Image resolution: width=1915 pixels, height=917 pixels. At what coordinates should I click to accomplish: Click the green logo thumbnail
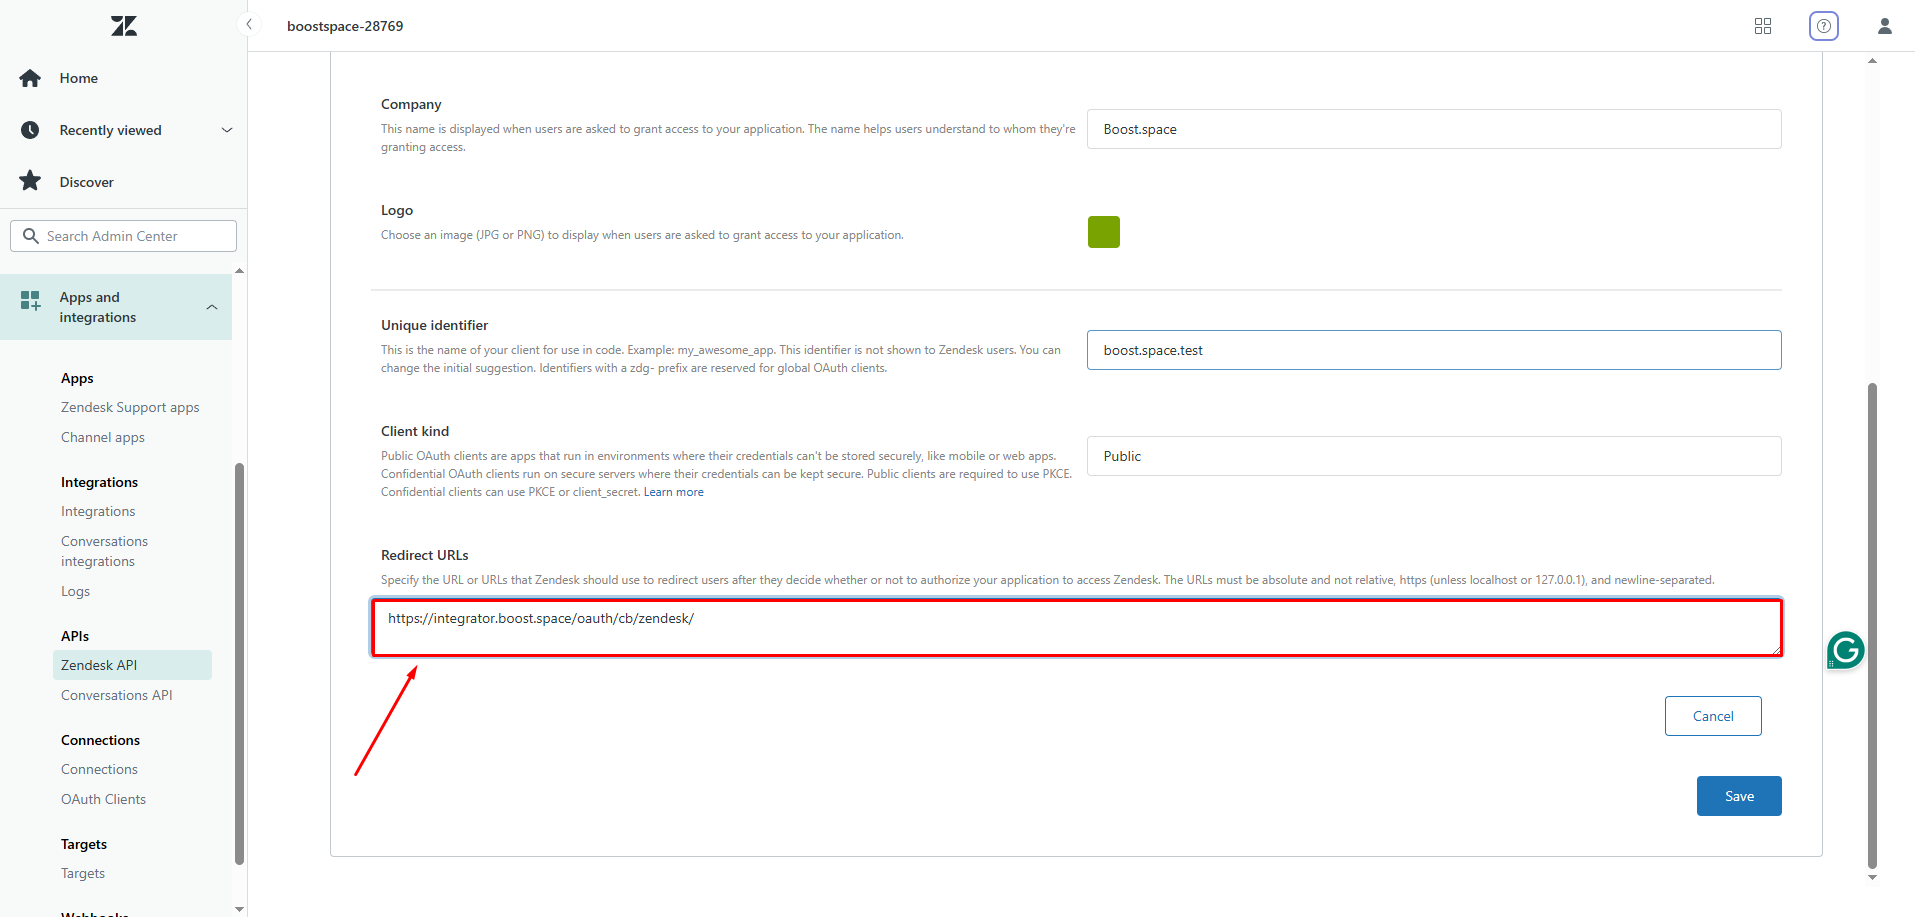pos(1104,232)
